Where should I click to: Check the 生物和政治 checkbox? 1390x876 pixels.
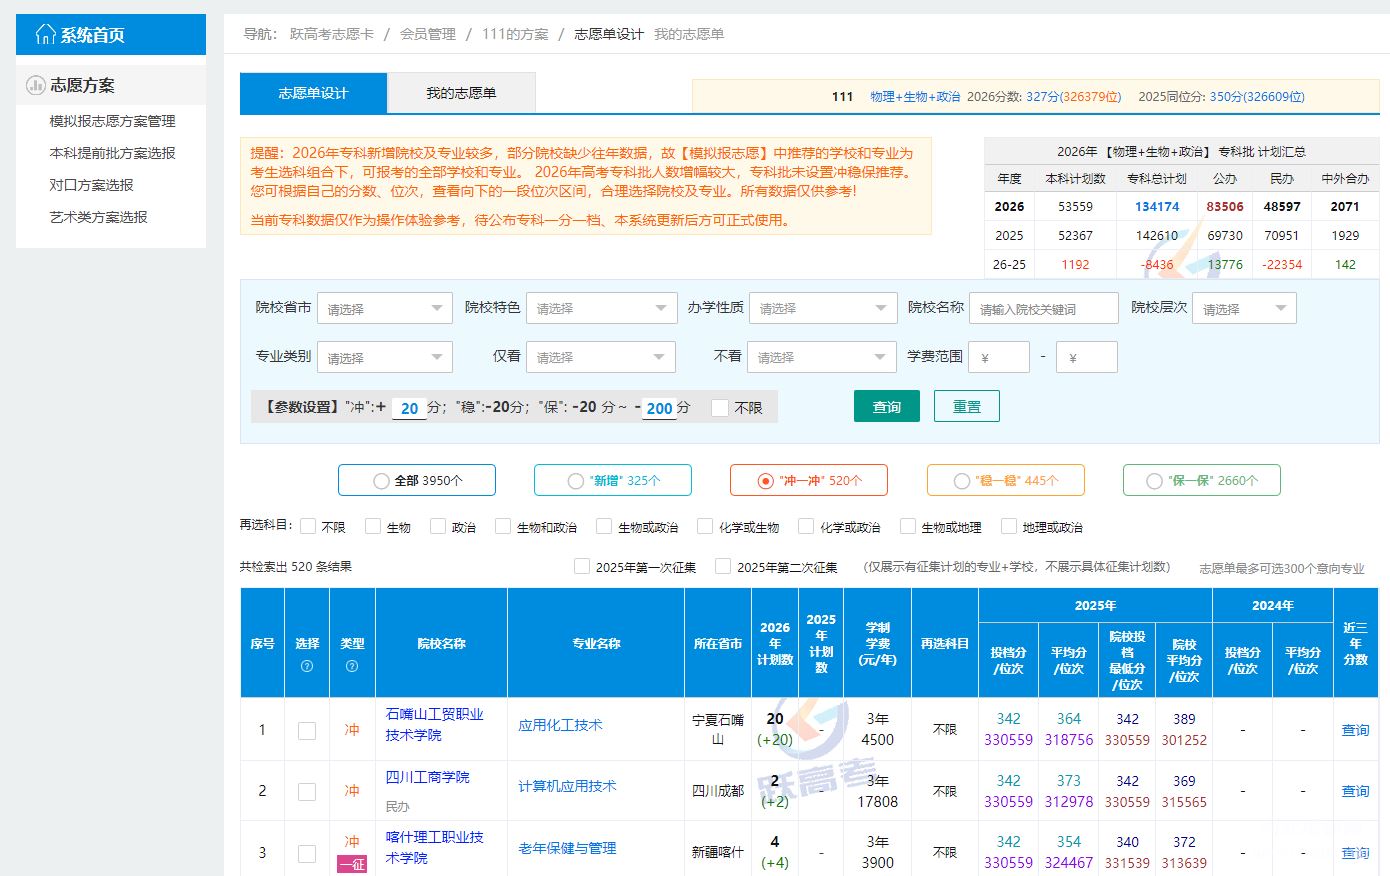(x=503, y=526)
